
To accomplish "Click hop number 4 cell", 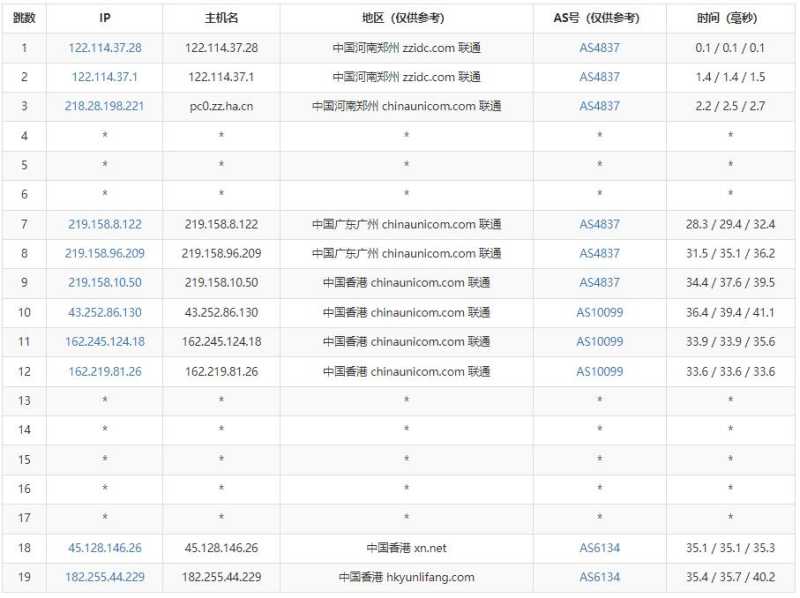I will pos(24,136).
